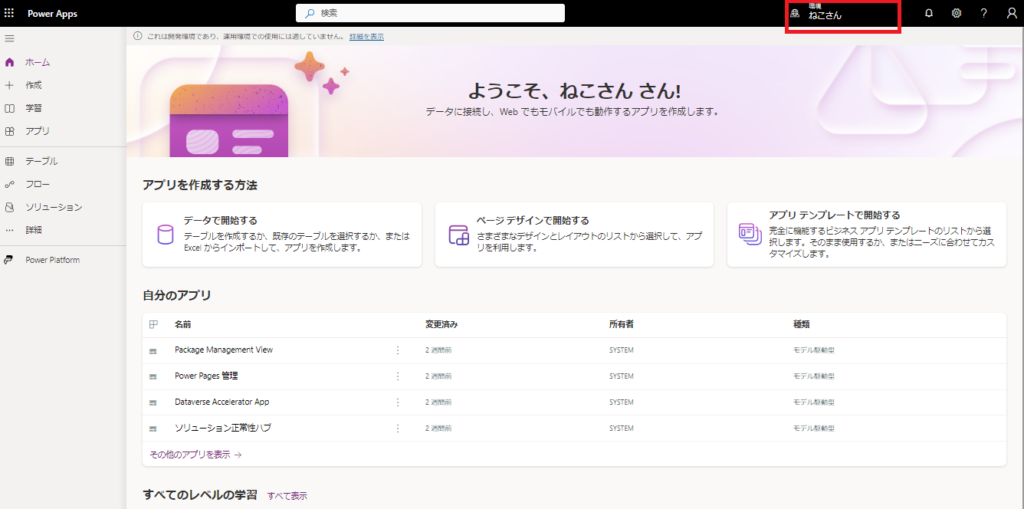
Task: Click the app icon of ソリューション正常性ハブ
Action: (153, 429)
